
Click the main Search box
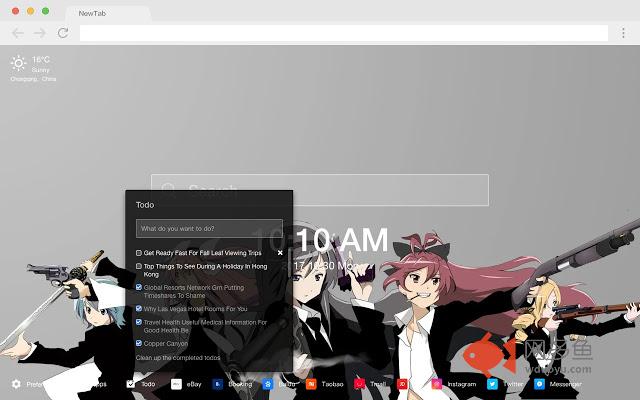tap(320, 190)
